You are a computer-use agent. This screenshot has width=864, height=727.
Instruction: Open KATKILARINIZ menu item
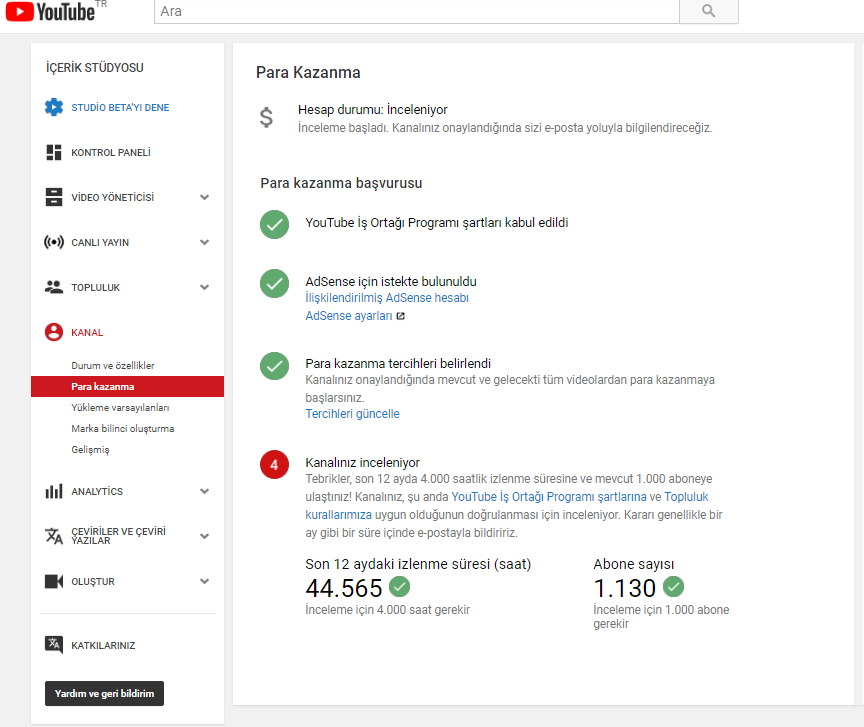point(103,645)
